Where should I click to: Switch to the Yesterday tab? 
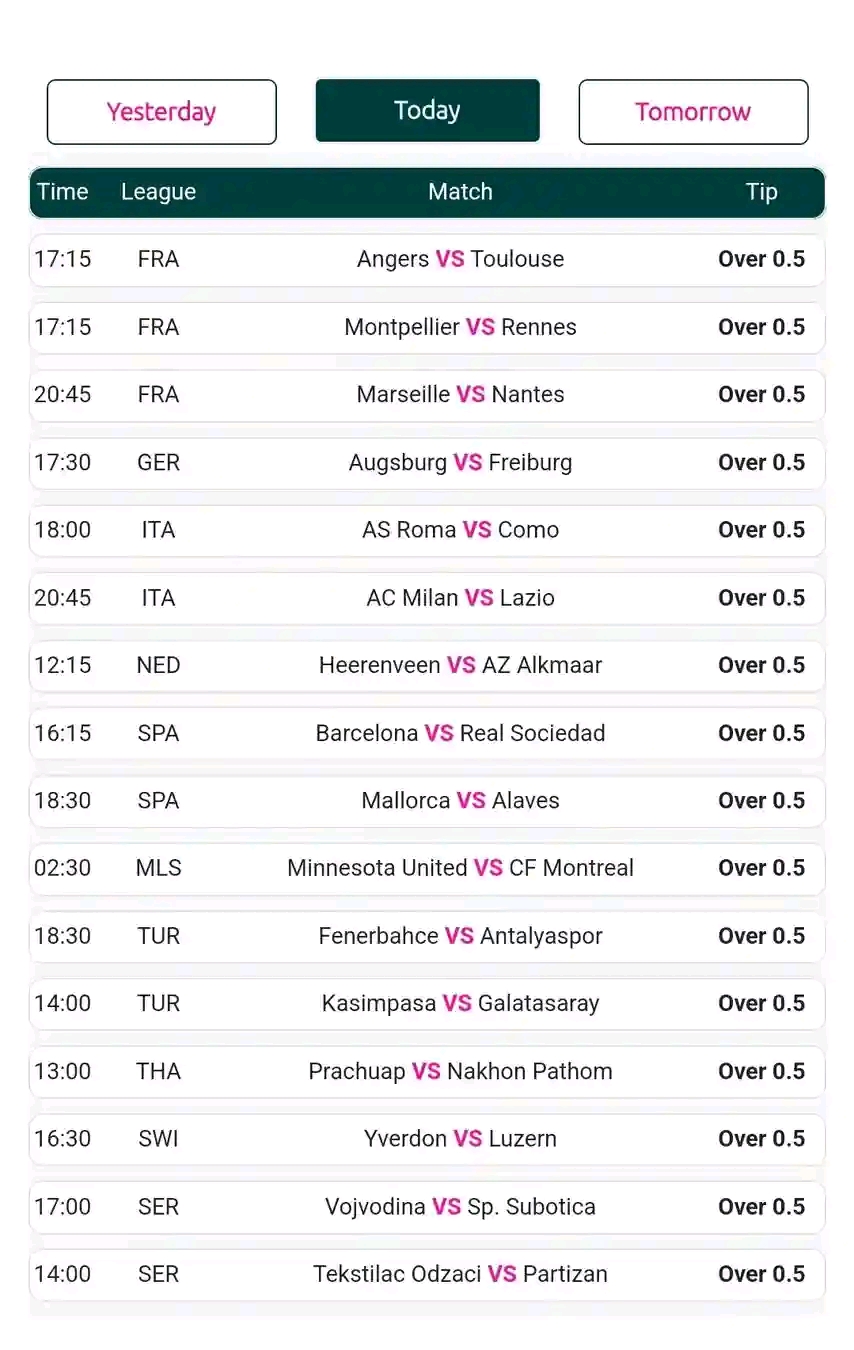pyautogui.click(x=161, y=112)
